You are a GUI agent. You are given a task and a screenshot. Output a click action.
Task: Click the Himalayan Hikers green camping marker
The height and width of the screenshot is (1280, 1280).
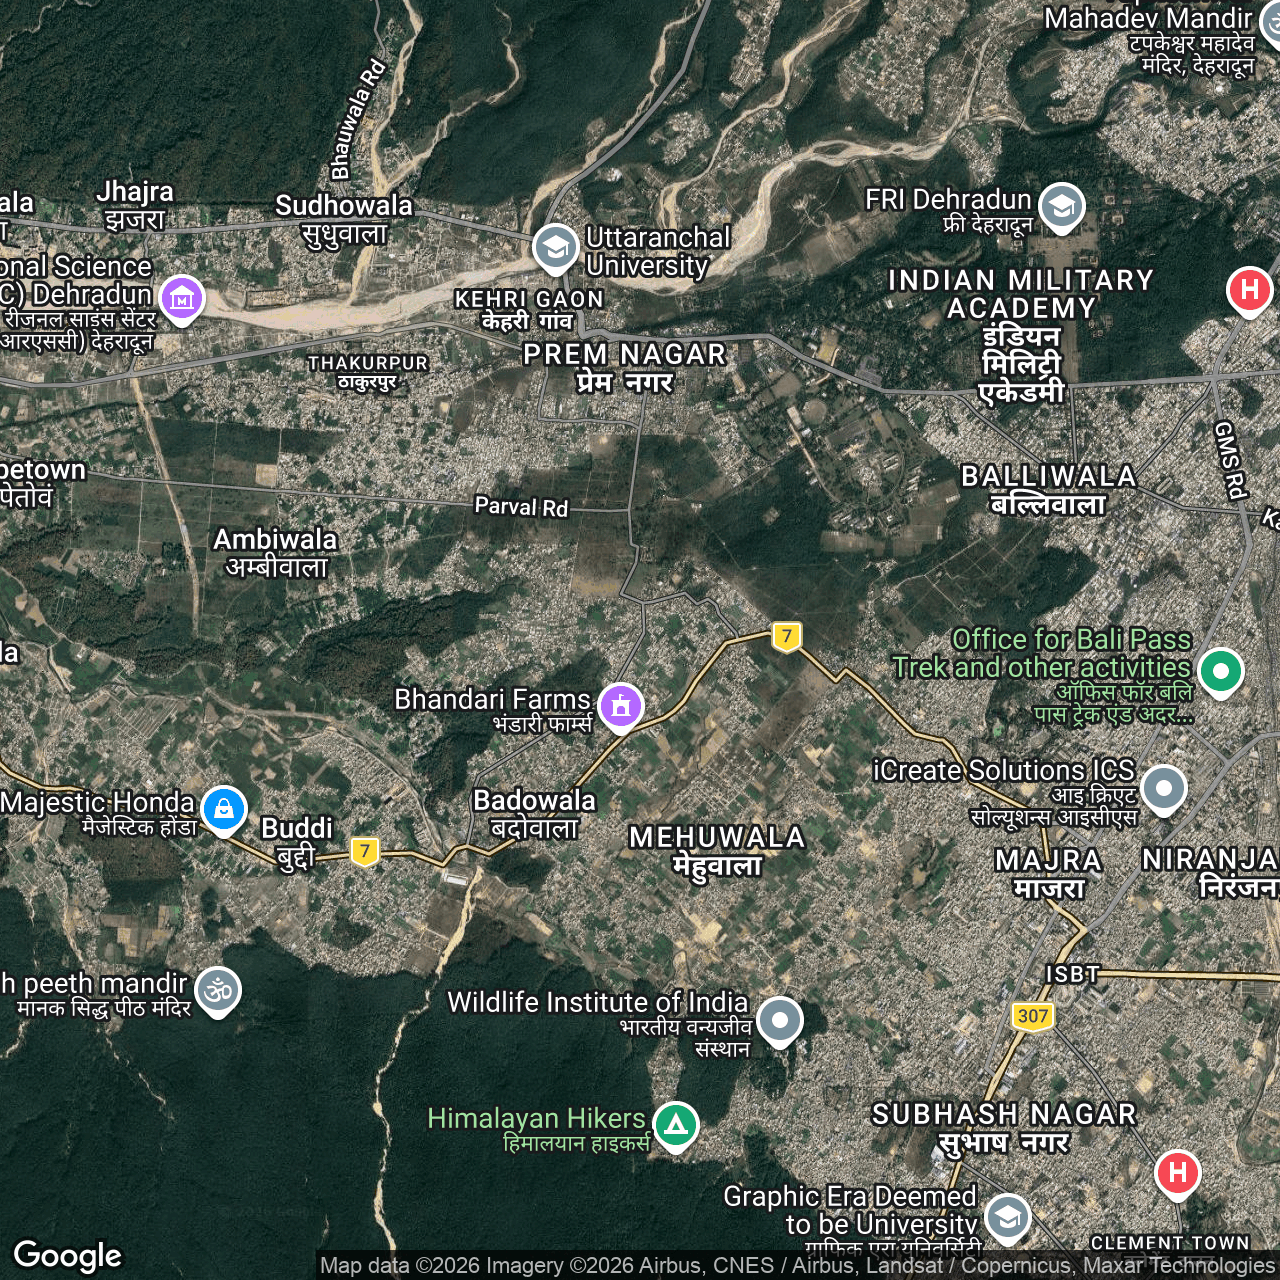(676, 1124)
